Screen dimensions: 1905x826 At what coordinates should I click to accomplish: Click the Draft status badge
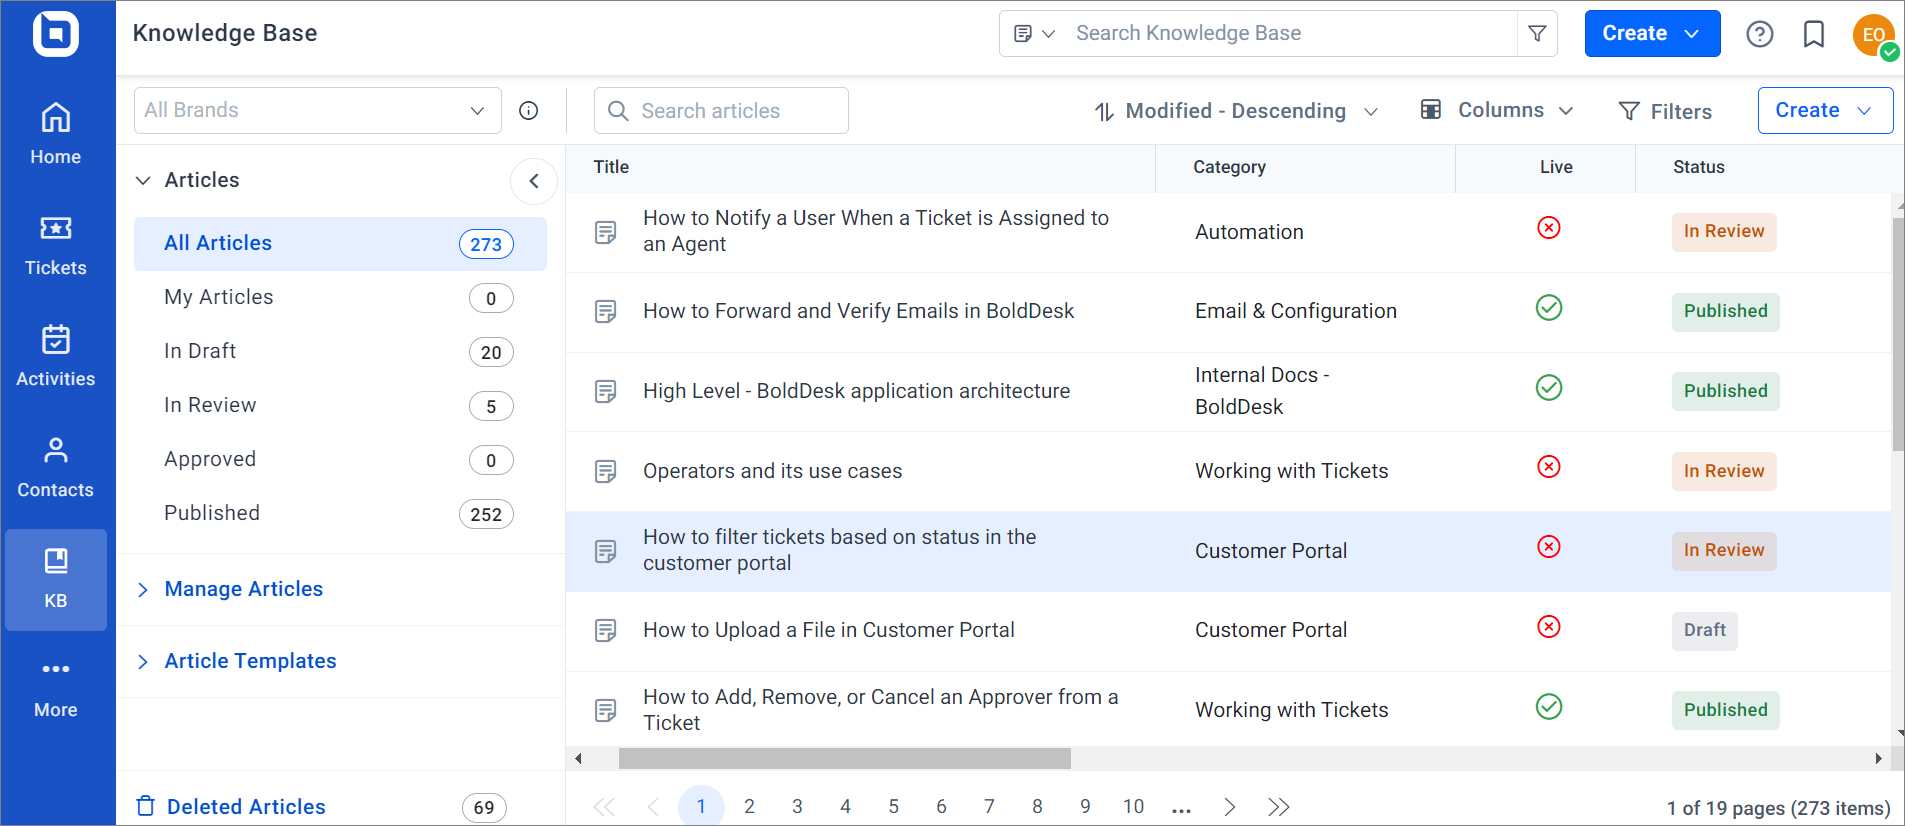coord(1704,631)
